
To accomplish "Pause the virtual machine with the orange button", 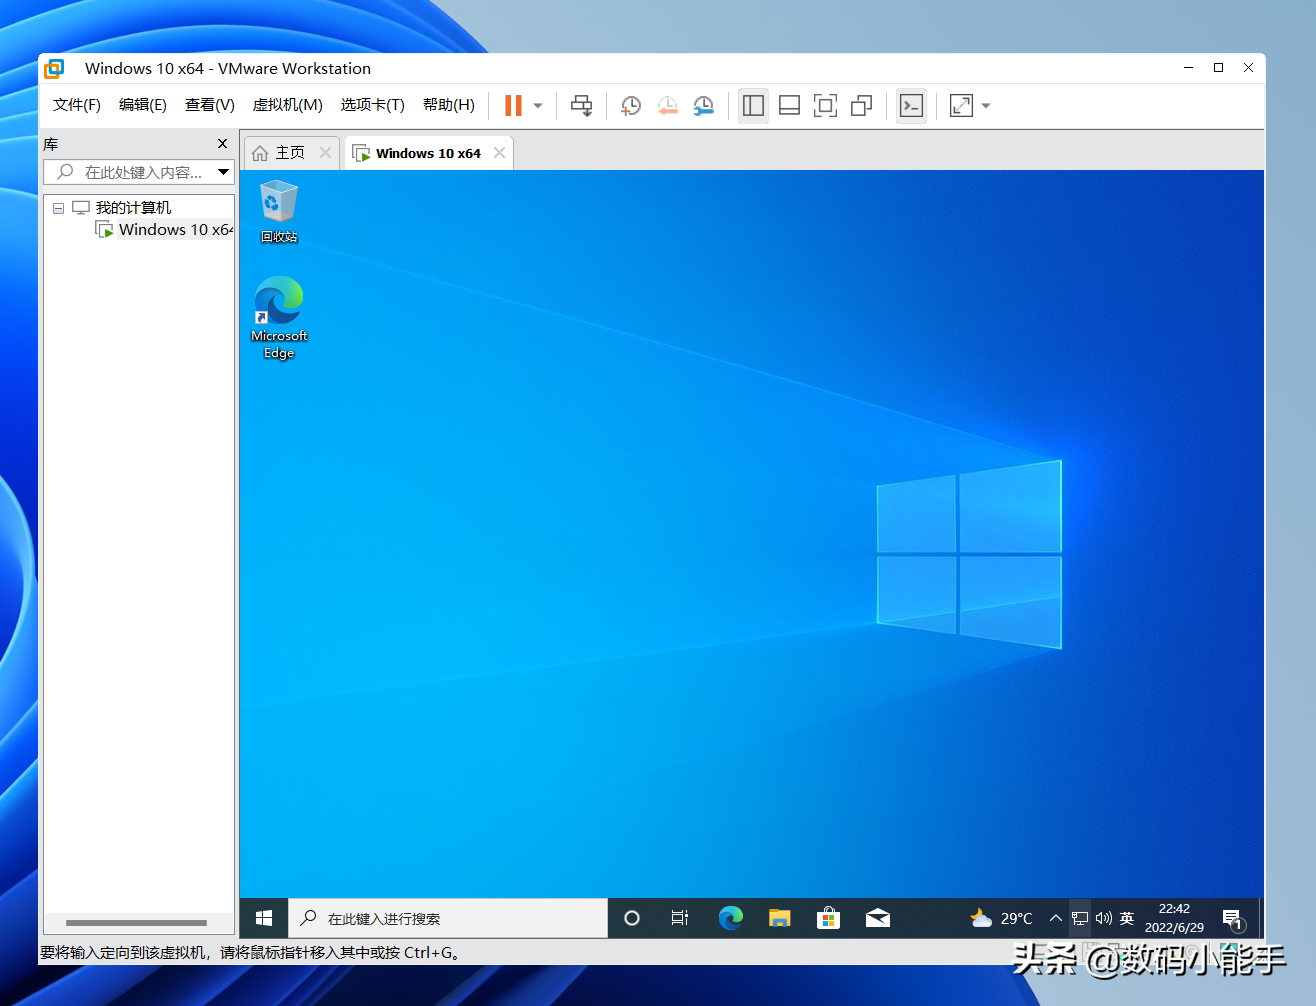I will pyautogui.click(x=513, y=106).
